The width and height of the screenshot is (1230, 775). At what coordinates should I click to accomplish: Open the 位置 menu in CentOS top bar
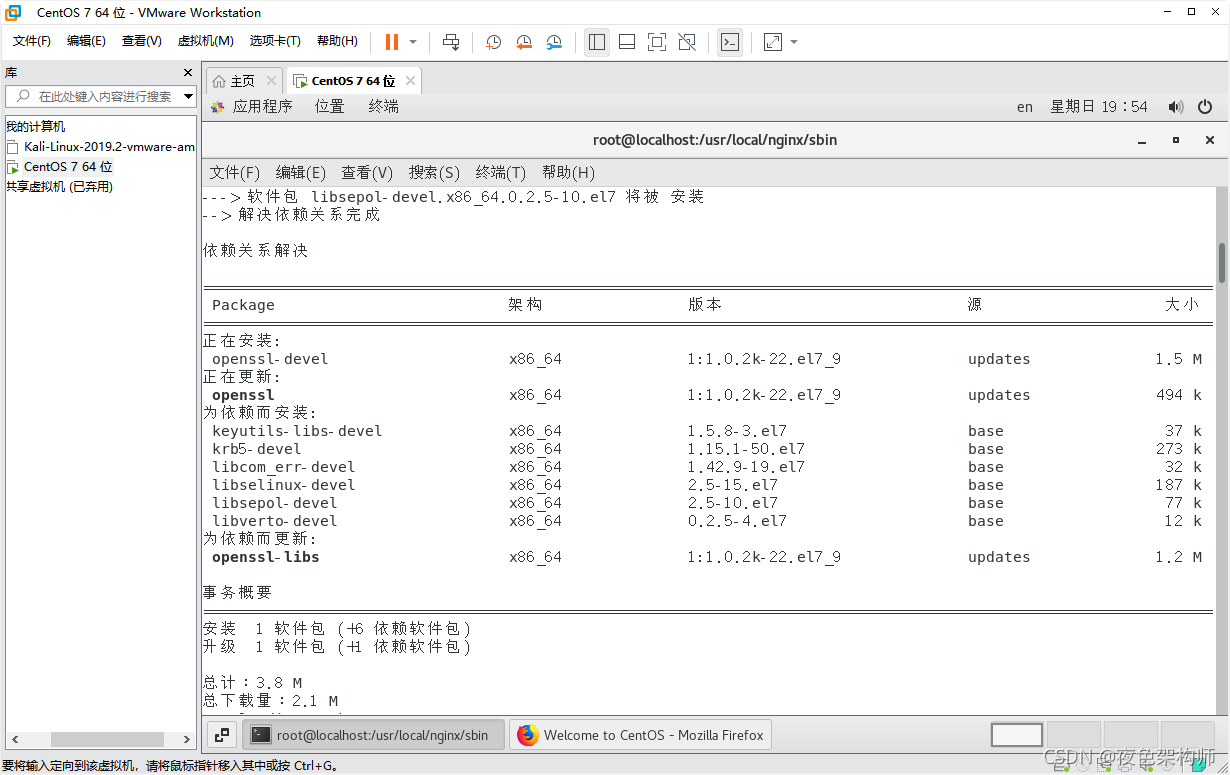329,106
